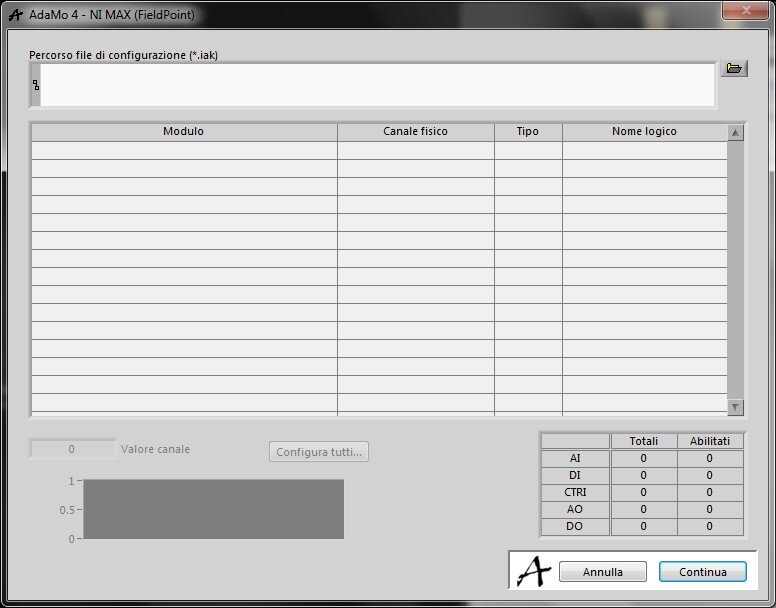Select the first empty row under Modulo
This screenshot has width=776, height=608.
click(x=183, y=150)
